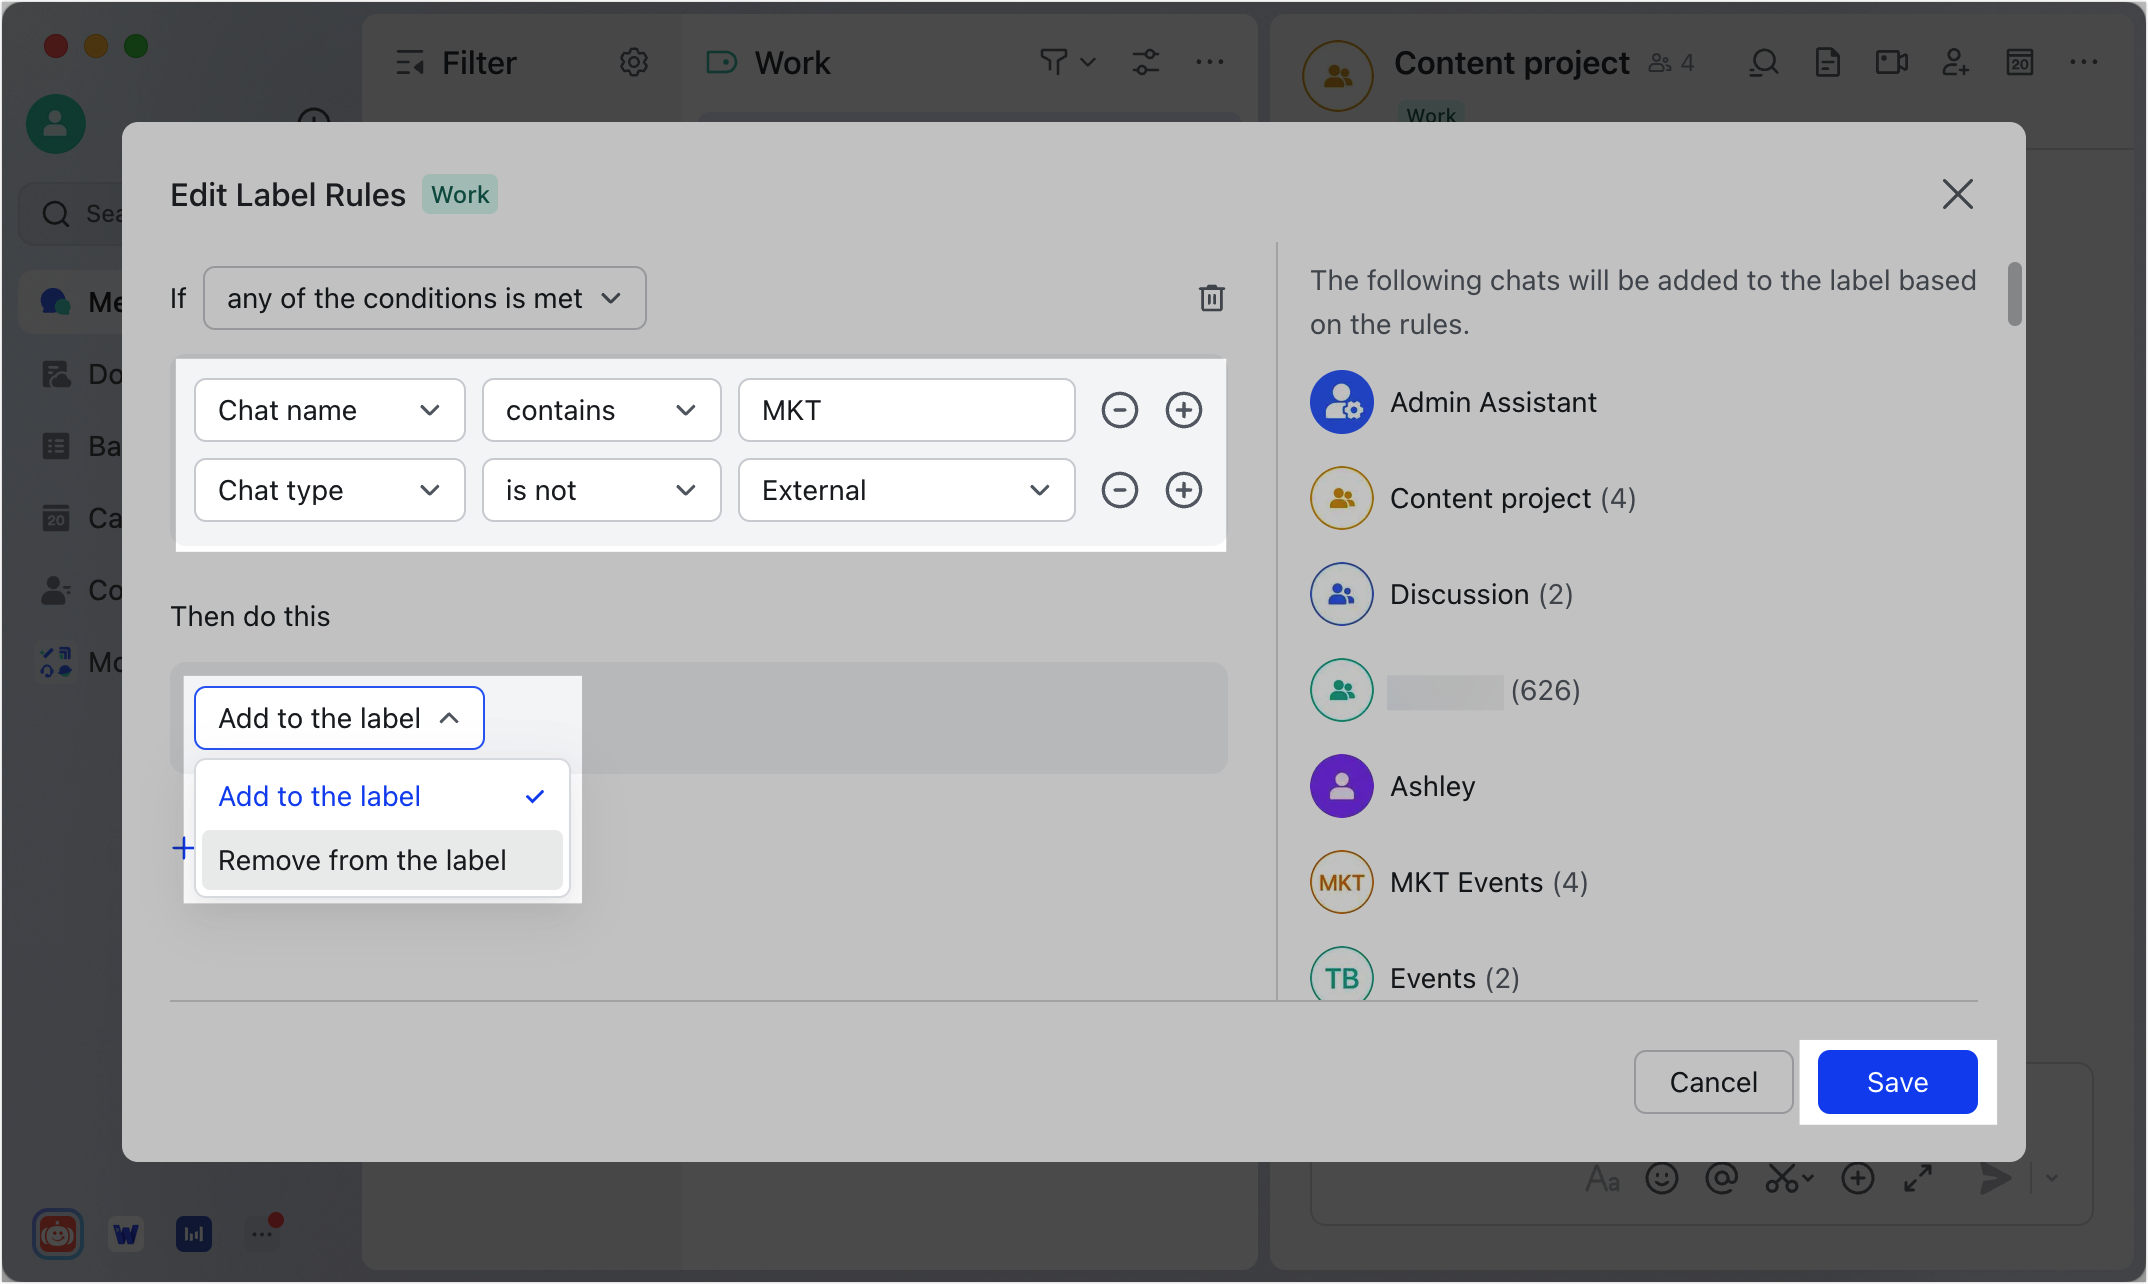This screenshot has height=1284, width=2148.
Task: Click the MKT Events chat avatar
Action: click(1341, 882)
